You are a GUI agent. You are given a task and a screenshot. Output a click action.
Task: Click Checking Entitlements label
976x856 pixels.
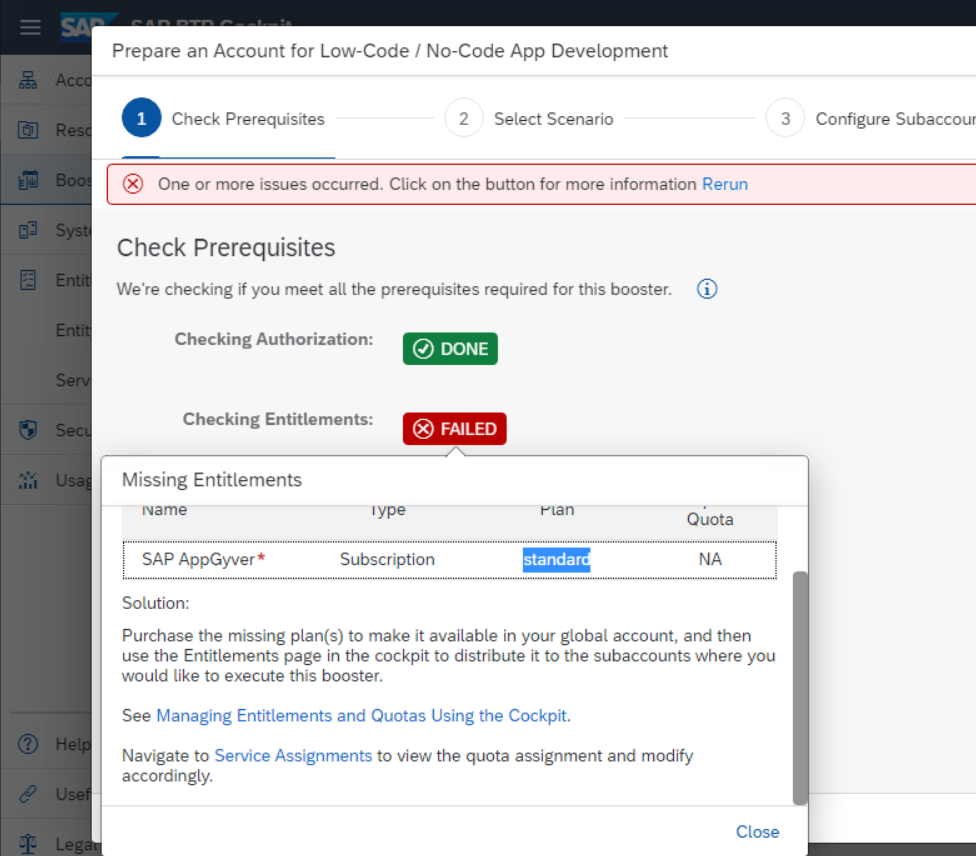(x=278, y=420)
